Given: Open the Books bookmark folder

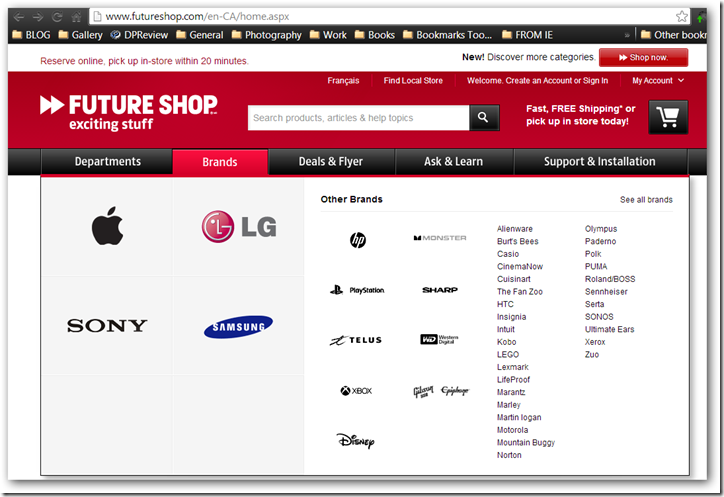Looking at the screenshot, I should click(x=375, y=35).
